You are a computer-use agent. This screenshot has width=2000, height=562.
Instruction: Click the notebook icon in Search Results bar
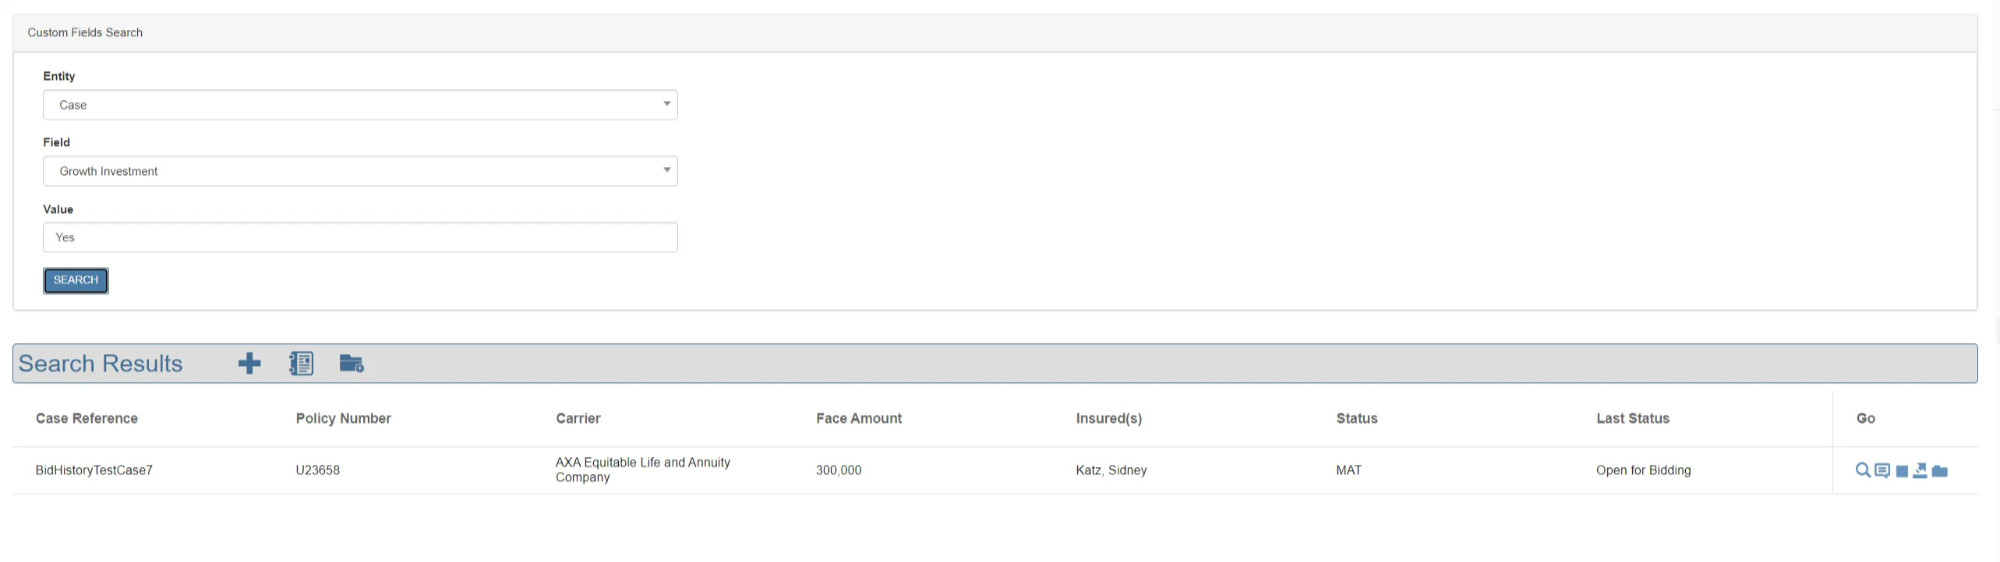click(x=301, y=364)
